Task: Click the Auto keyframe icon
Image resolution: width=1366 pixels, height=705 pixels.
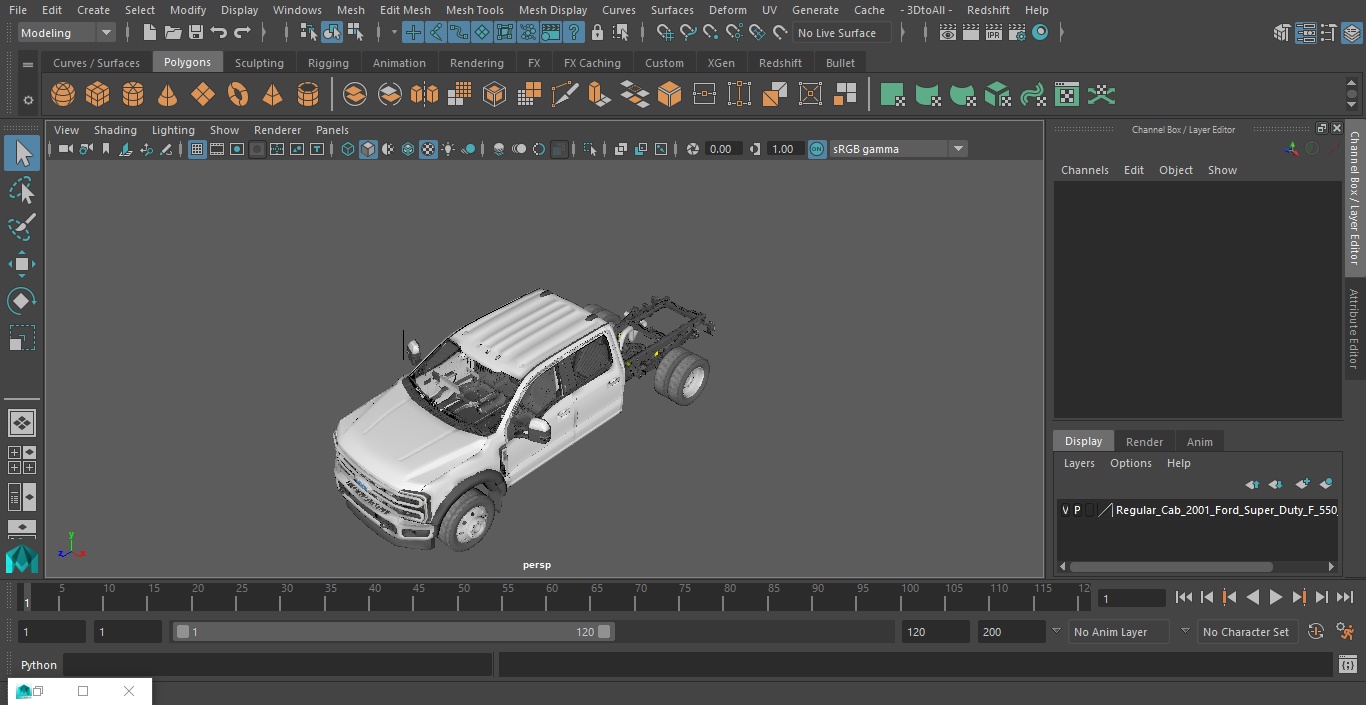Action: click(1316, 632)
